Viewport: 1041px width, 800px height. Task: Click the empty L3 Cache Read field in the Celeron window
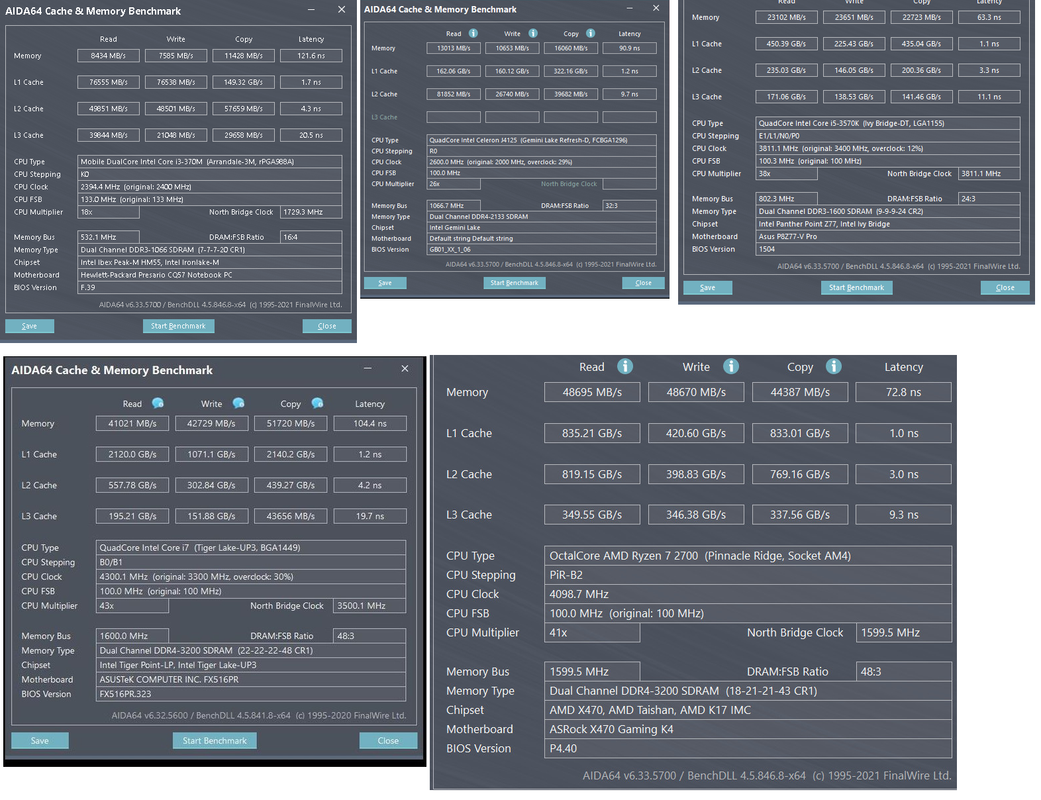coord(453,117)
